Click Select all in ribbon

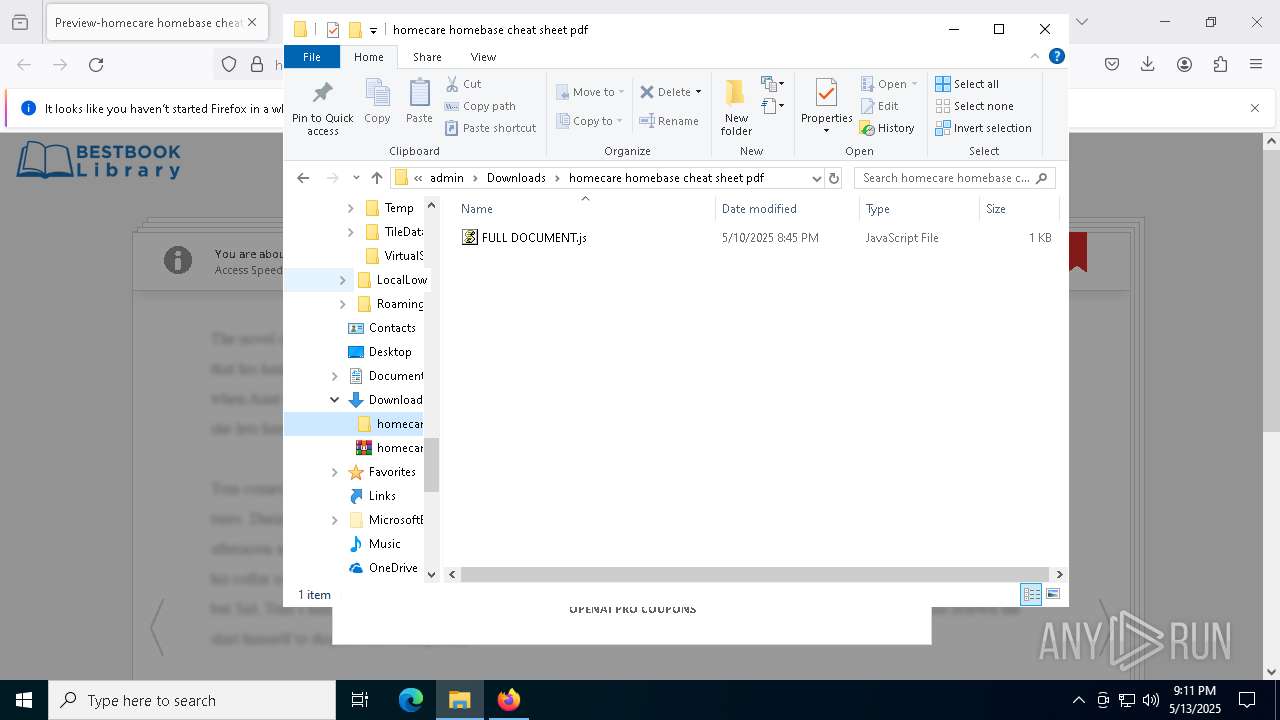tap(967, 84)
